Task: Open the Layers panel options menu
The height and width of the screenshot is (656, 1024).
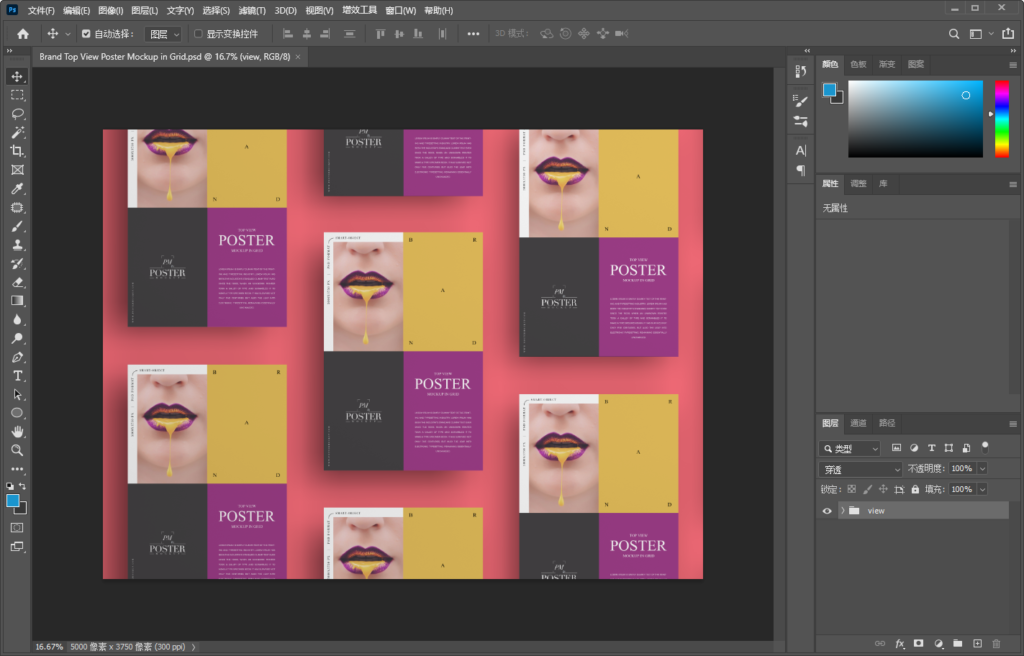Action: click(x=1013, y=423)
